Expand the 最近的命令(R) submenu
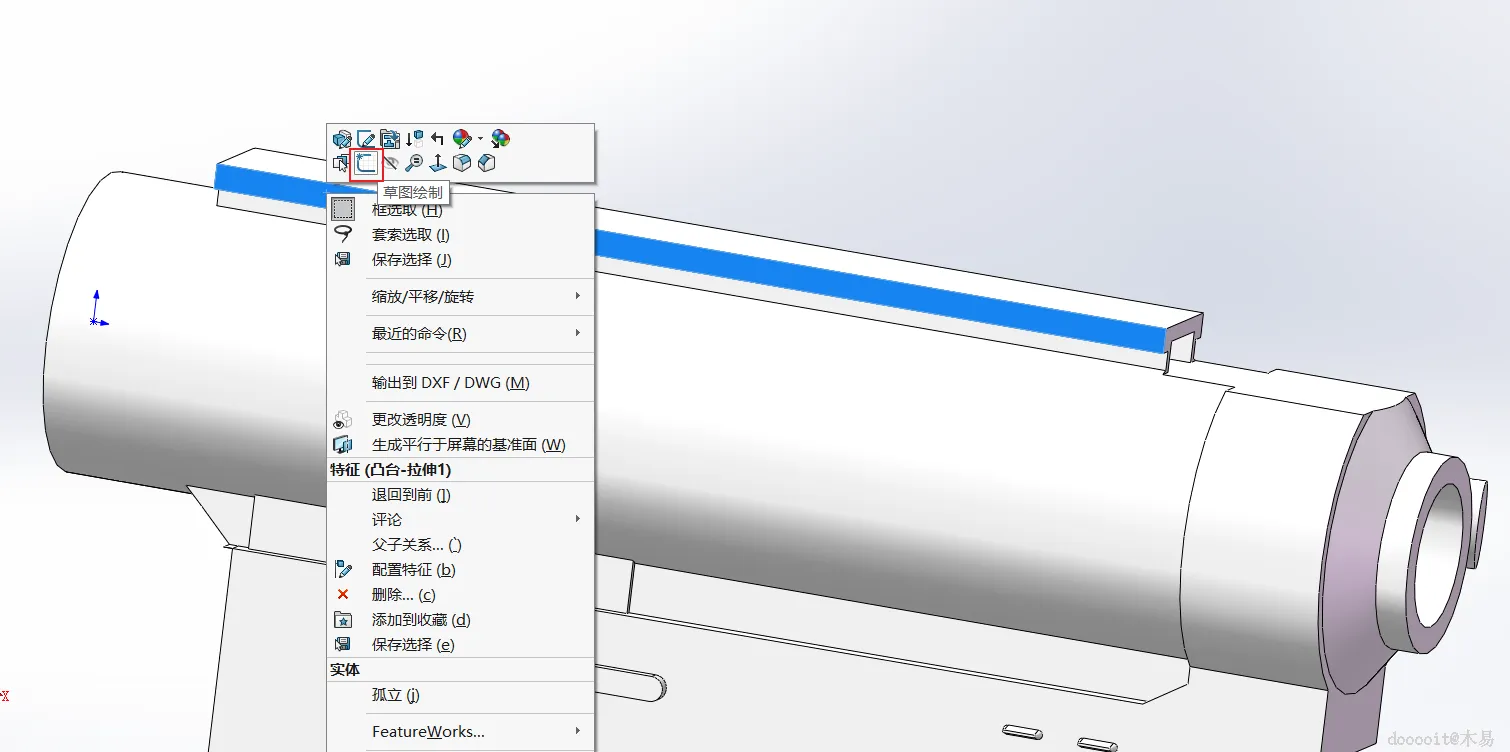This screenshot has width=1510, height=752. (461, 334)
